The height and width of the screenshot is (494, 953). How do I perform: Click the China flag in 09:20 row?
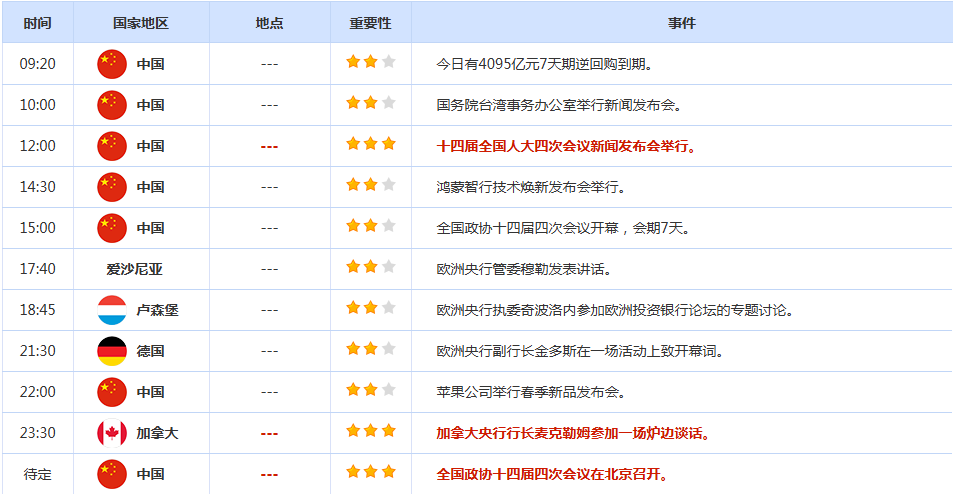[112, 64]
